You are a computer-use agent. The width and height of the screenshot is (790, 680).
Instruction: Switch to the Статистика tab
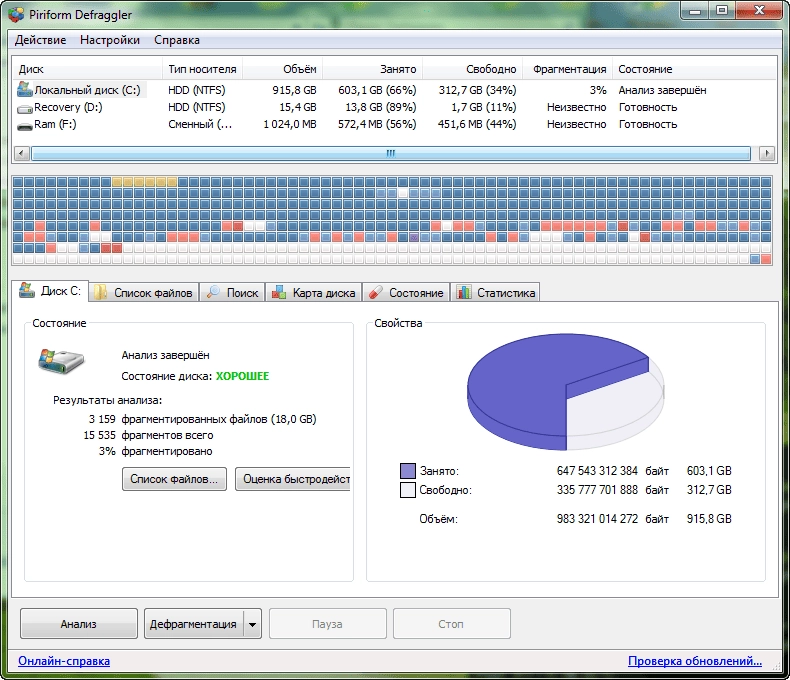point(496,293)
